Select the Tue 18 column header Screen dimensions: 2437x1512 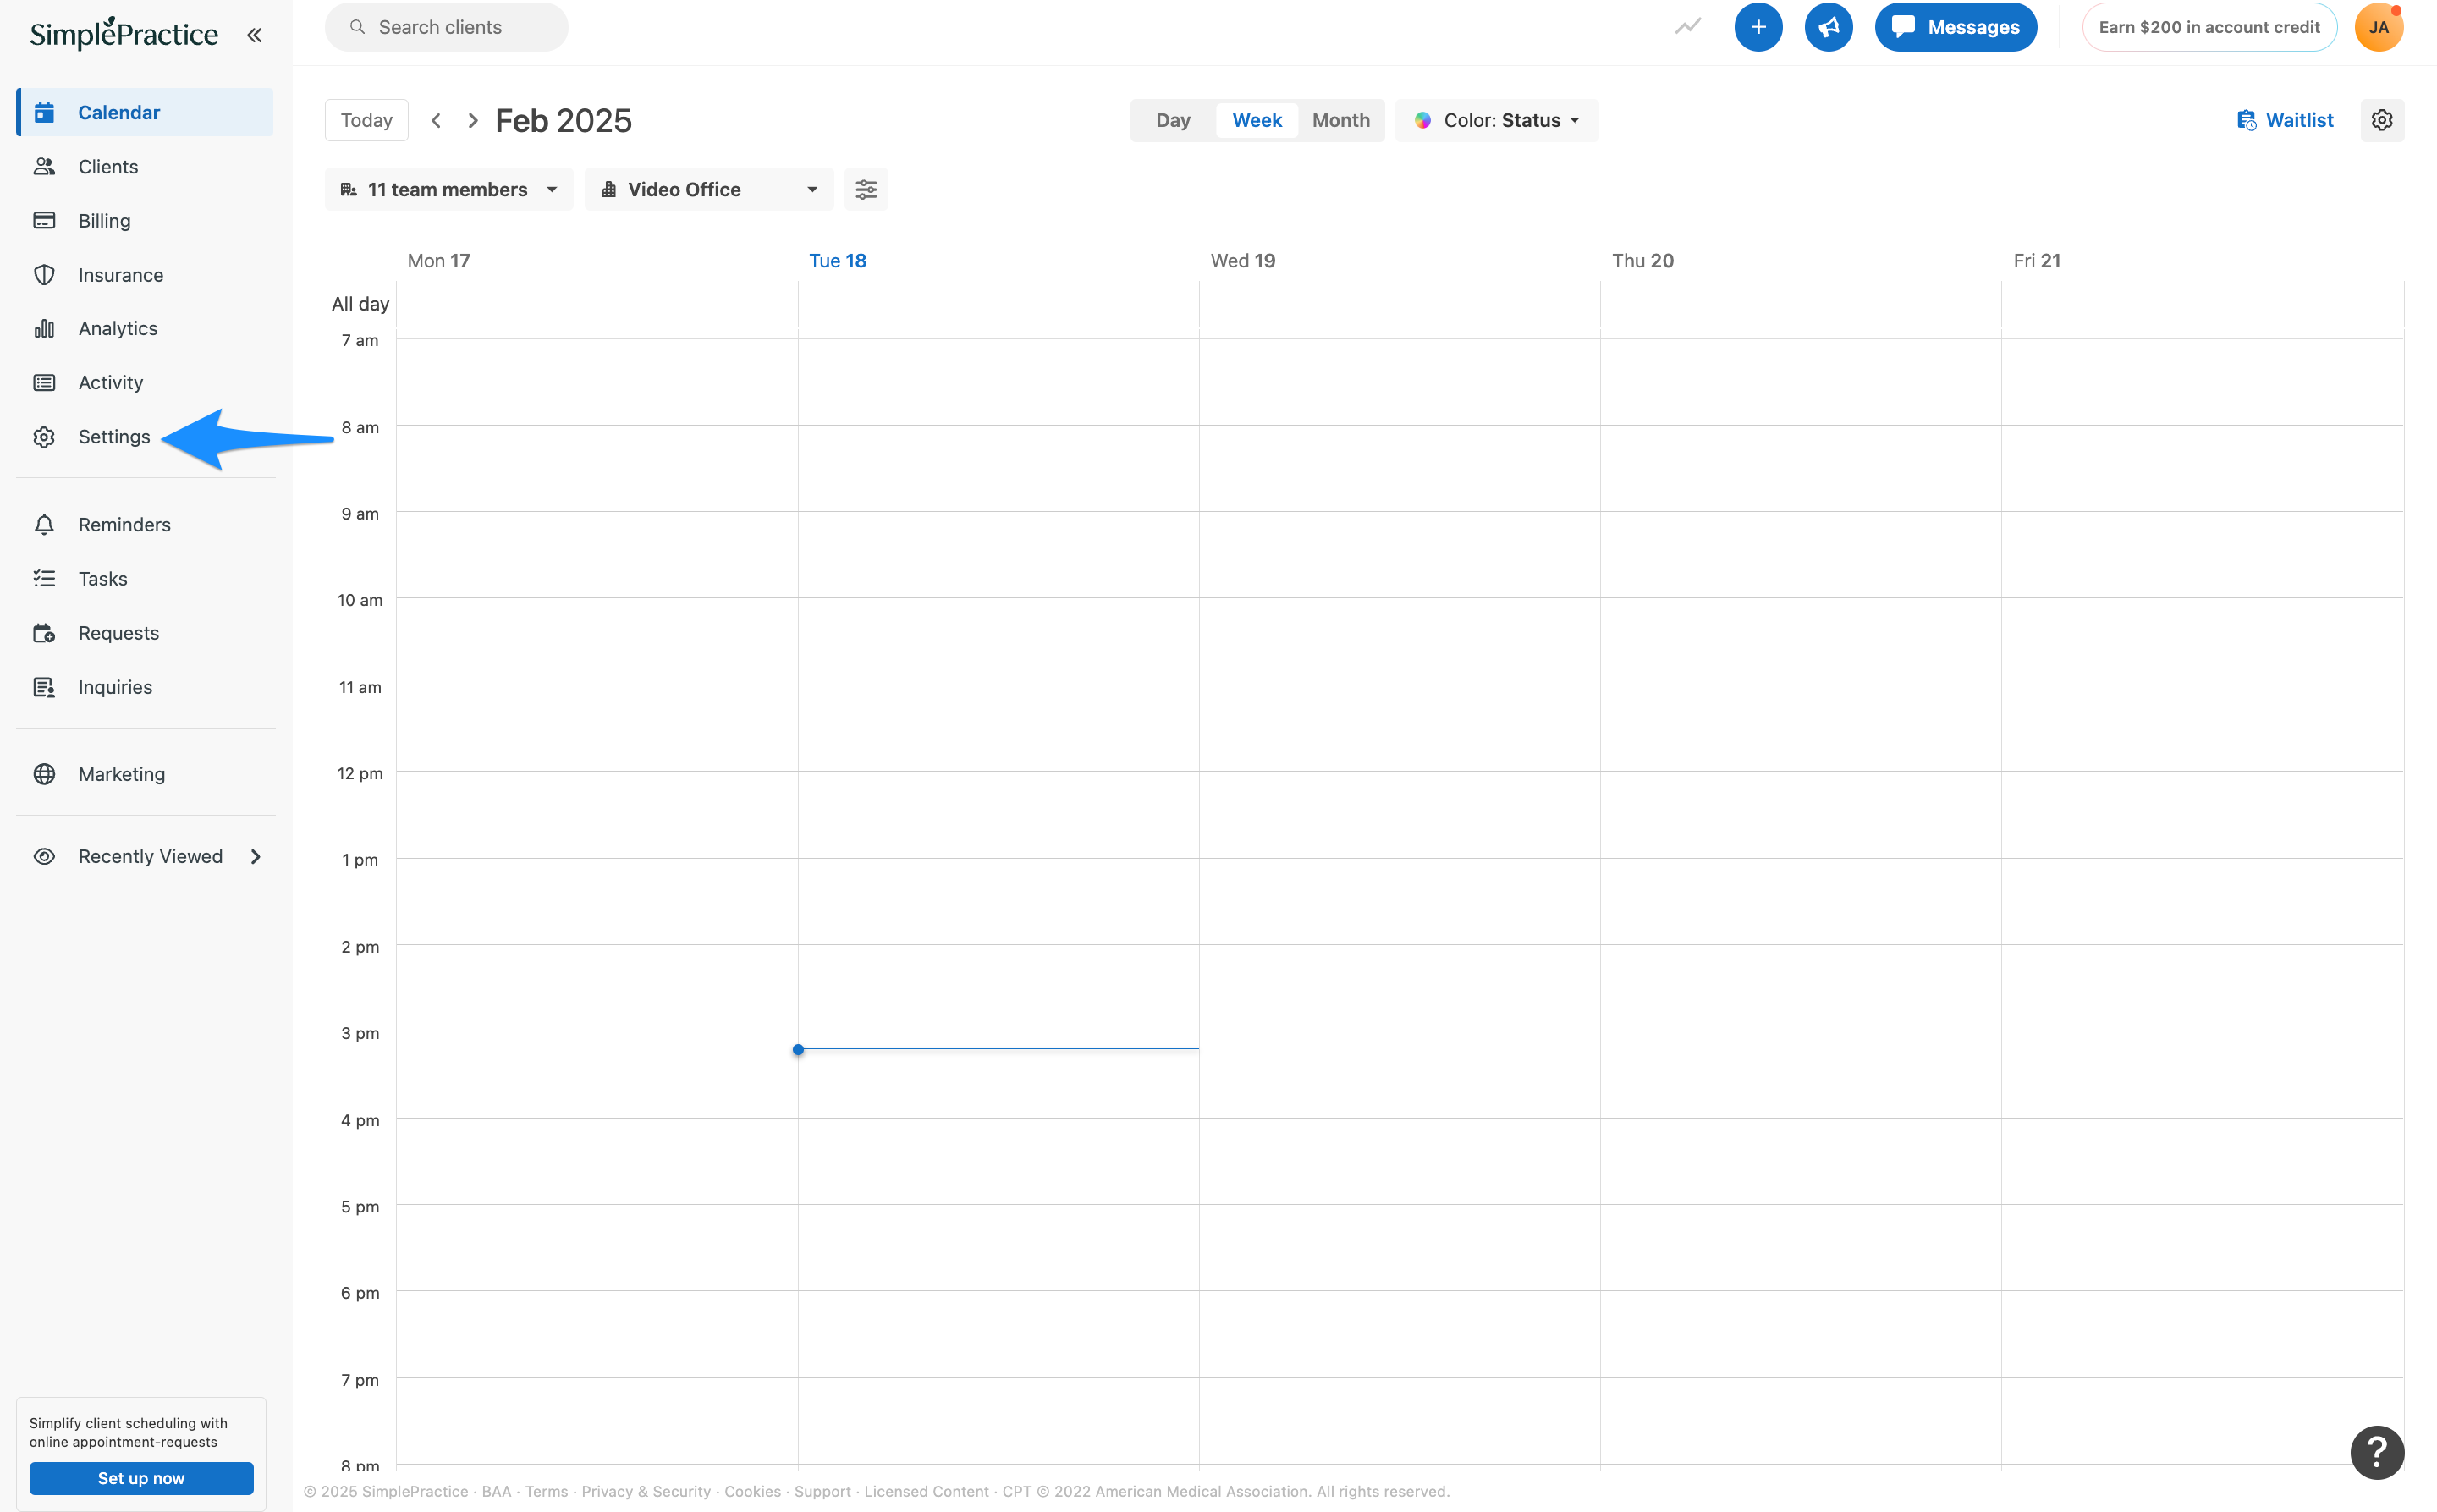click(837, 260)
